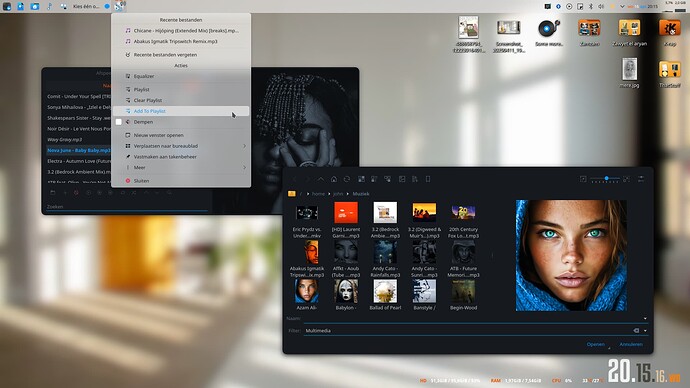Image resolution: width=690 pixels, height=388 pixels.
Task: Select Sonya Mihailova playlist row
Action: pos(79,107)
